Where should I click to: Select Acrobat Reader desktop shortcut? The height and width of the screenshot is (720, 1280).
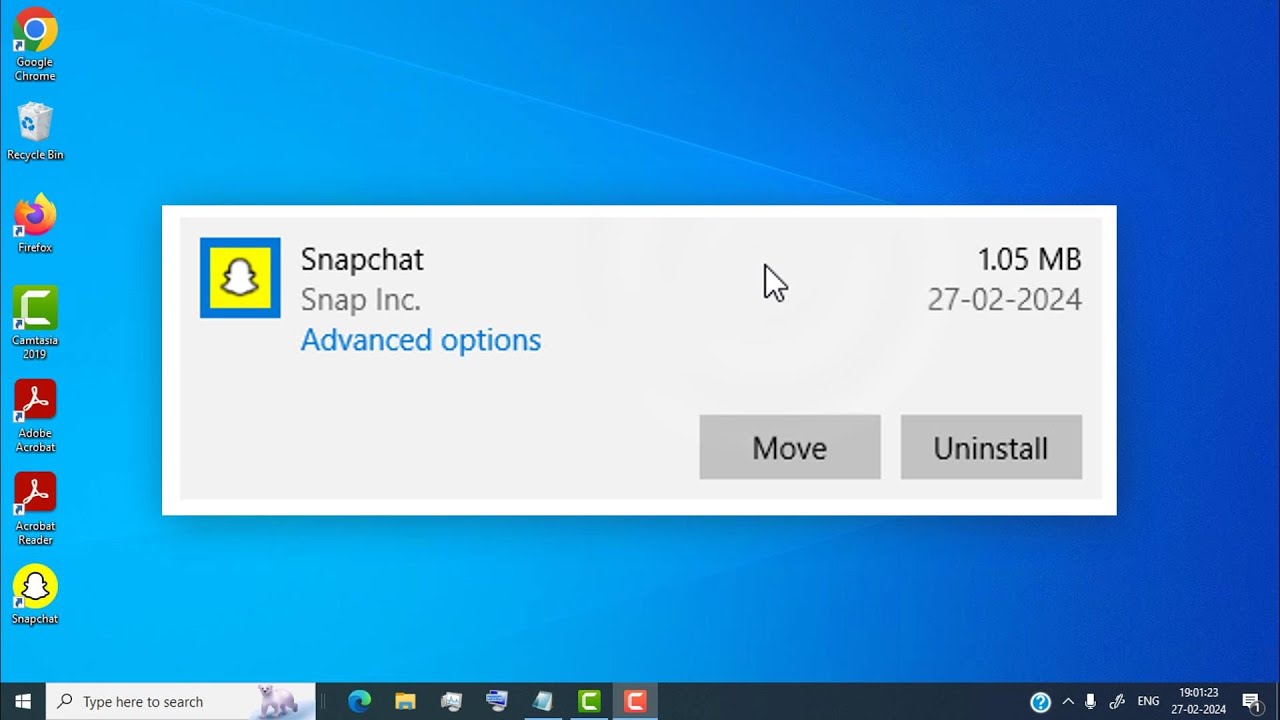(x=35, y=509)
